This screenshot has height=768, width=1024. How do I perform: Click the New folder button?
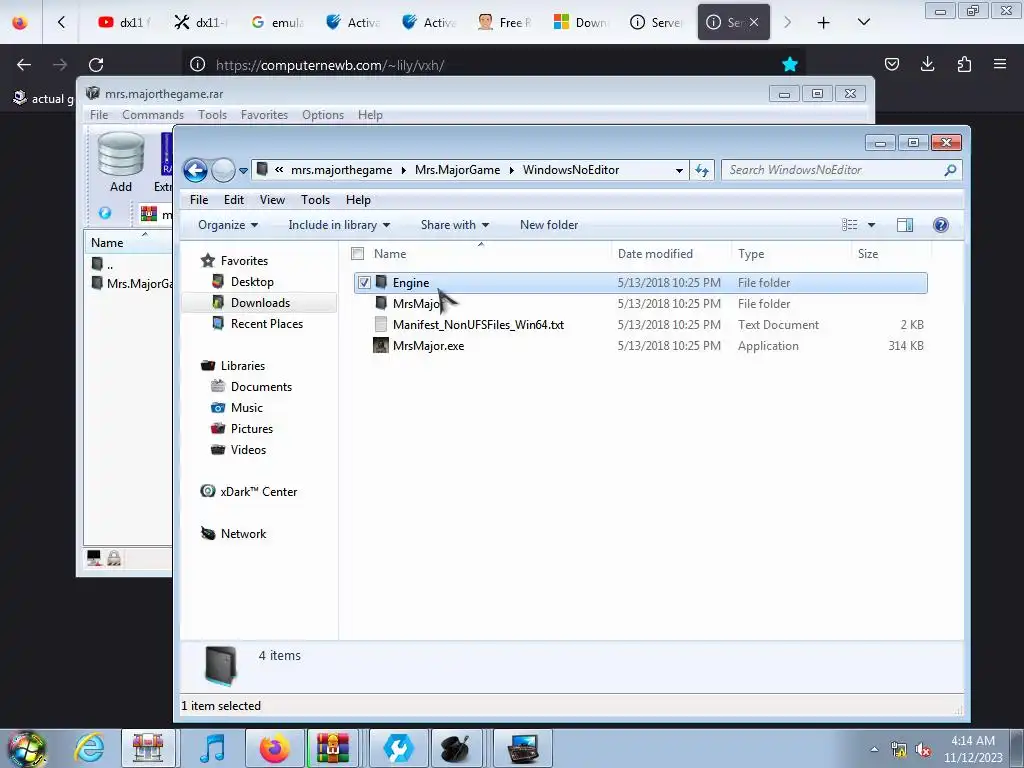click(x=549, y=225)
